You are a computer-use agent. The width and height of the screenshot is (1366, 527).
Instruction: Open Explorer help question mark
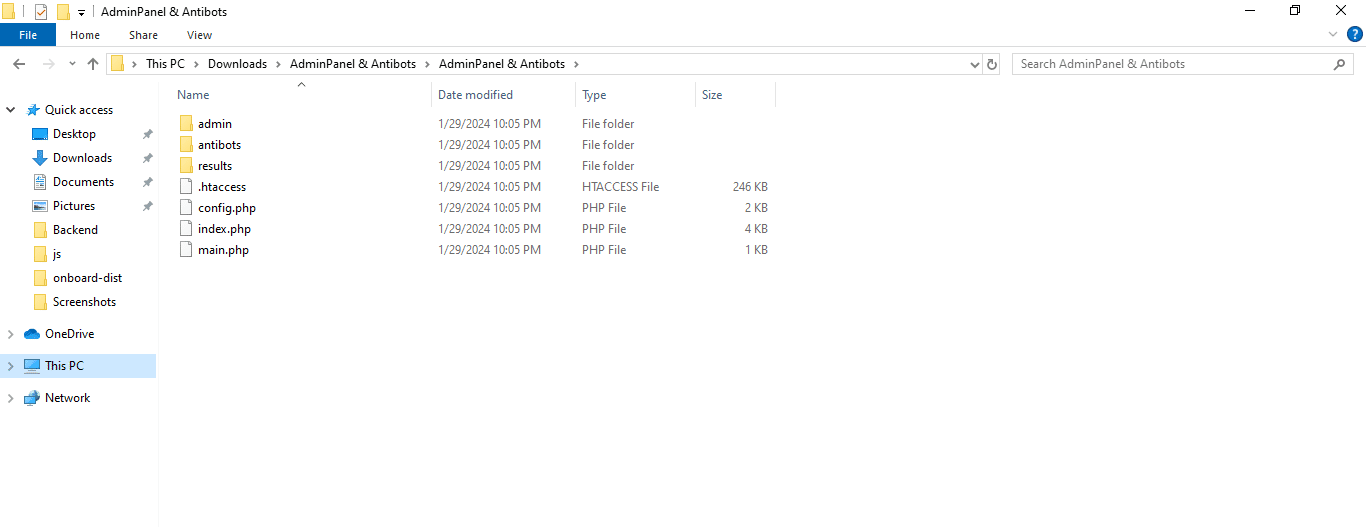(1355, 35)
